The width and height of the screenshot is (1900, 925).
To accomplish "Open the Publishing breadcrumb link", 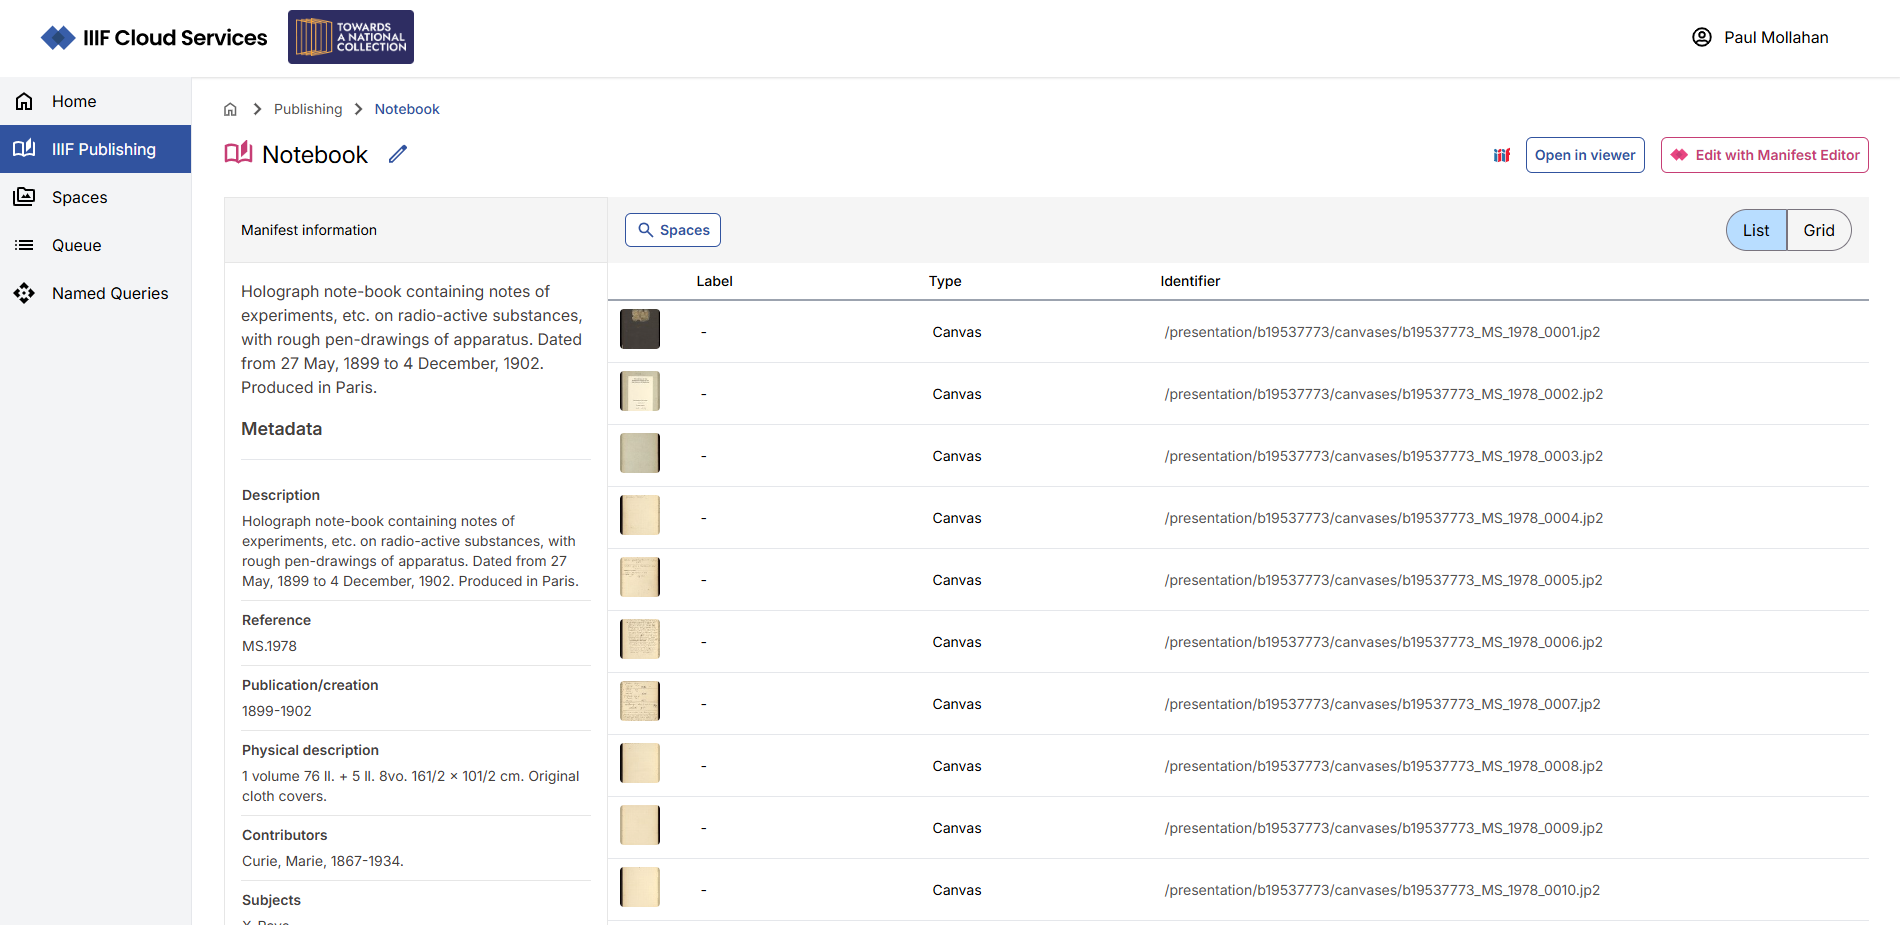I will click(x=308, y=108).
